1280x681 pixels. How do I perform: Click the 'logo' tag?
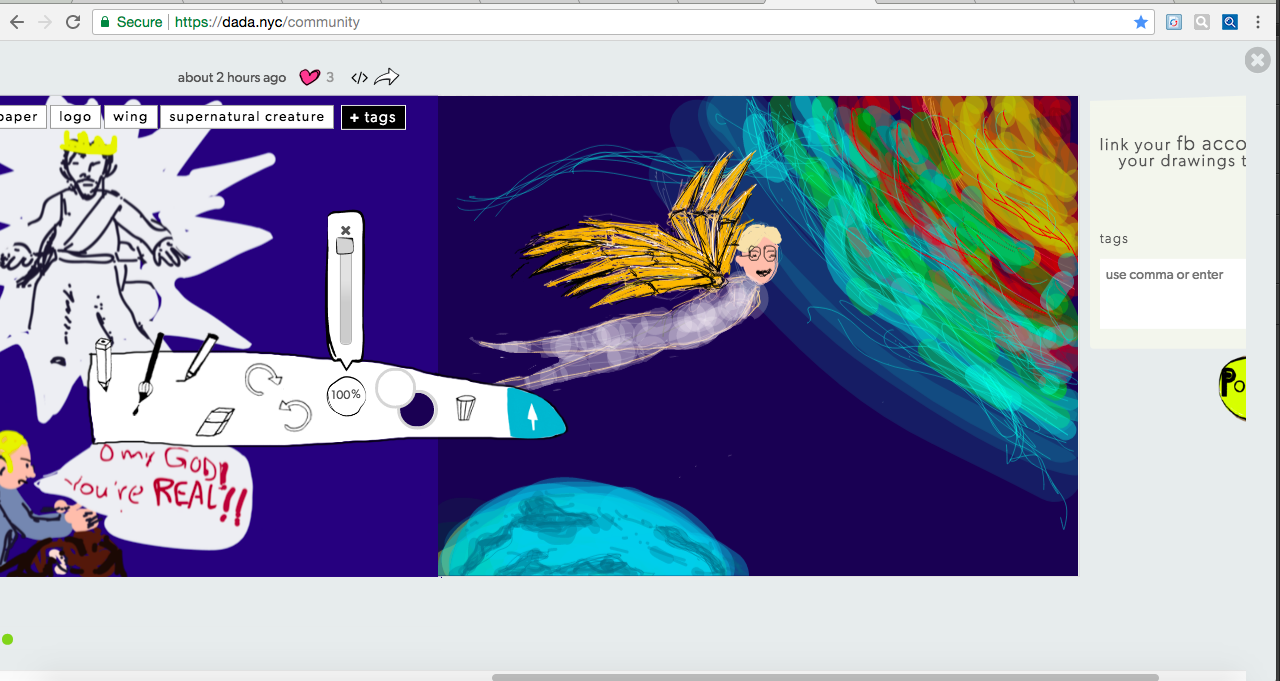coord(75,117)
